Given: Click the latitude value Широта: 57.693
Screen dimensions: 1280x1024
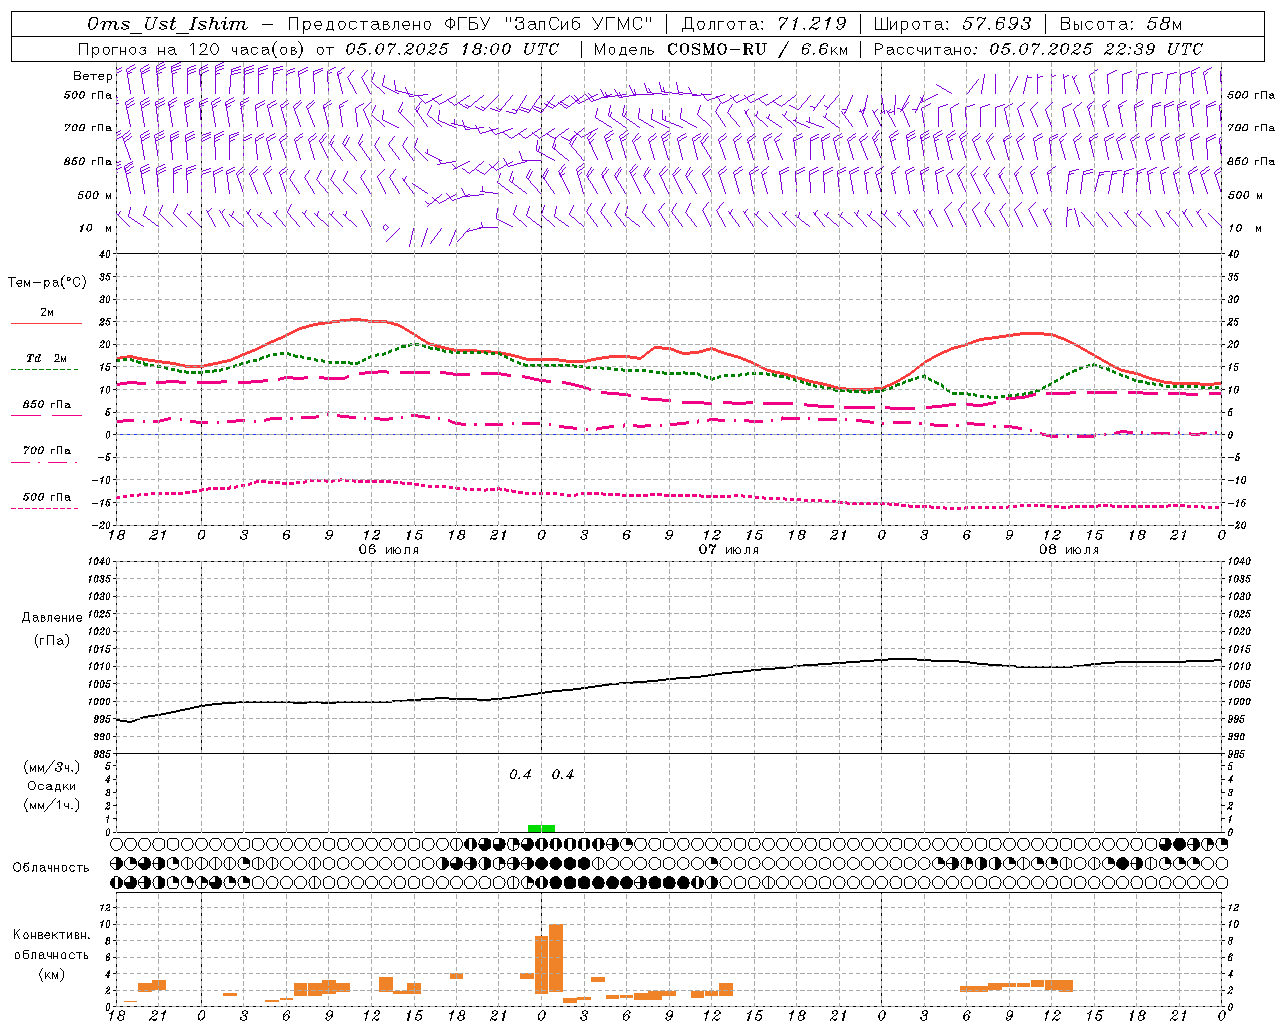Looking at the screenshot, I should tap(952, 24).
